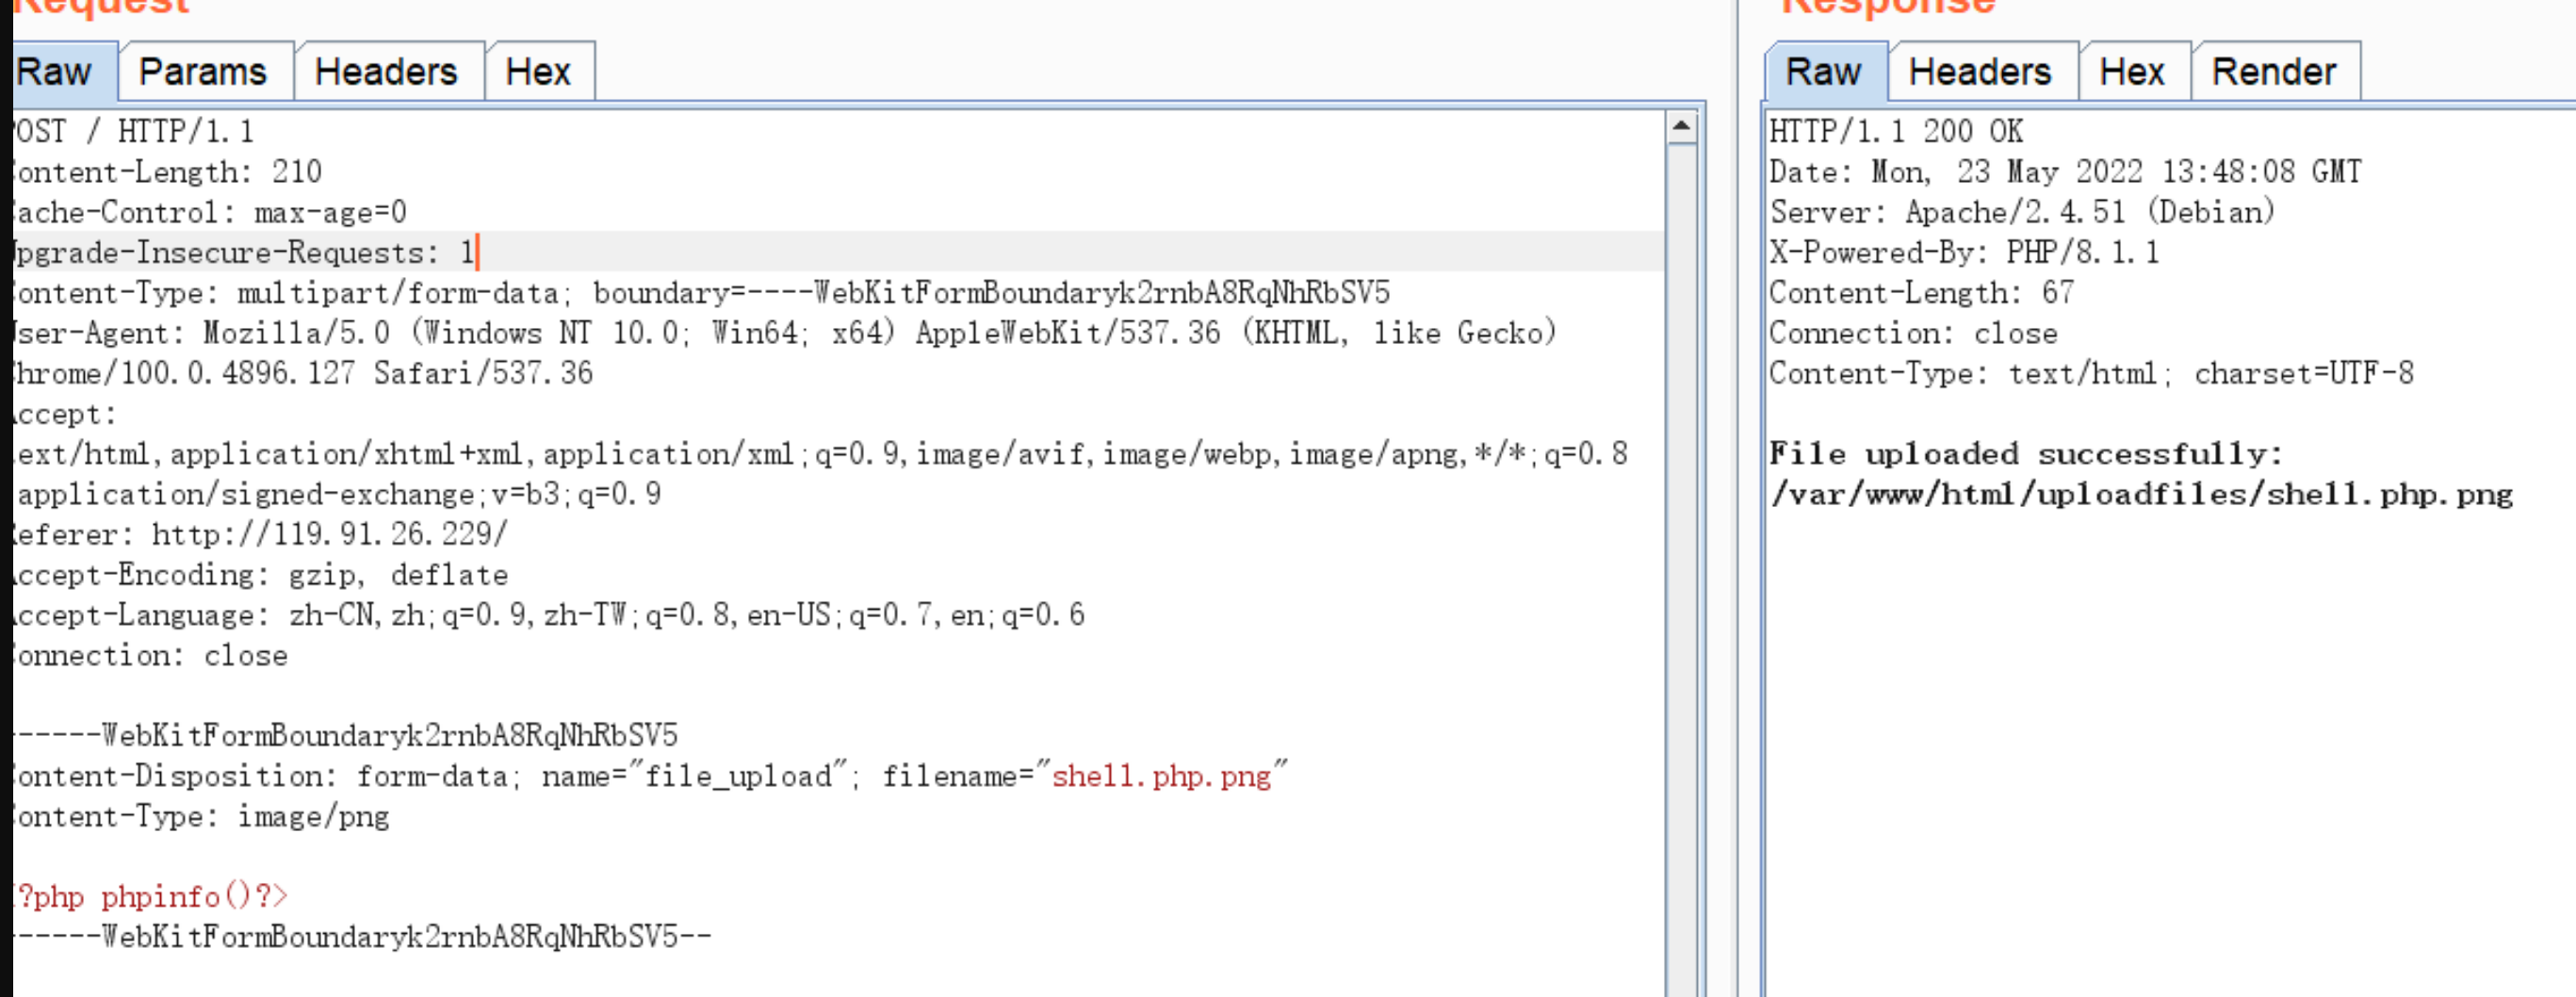Click the response 'Connection: close' line
This screenshot has height=997, width=2576.
1913,333
